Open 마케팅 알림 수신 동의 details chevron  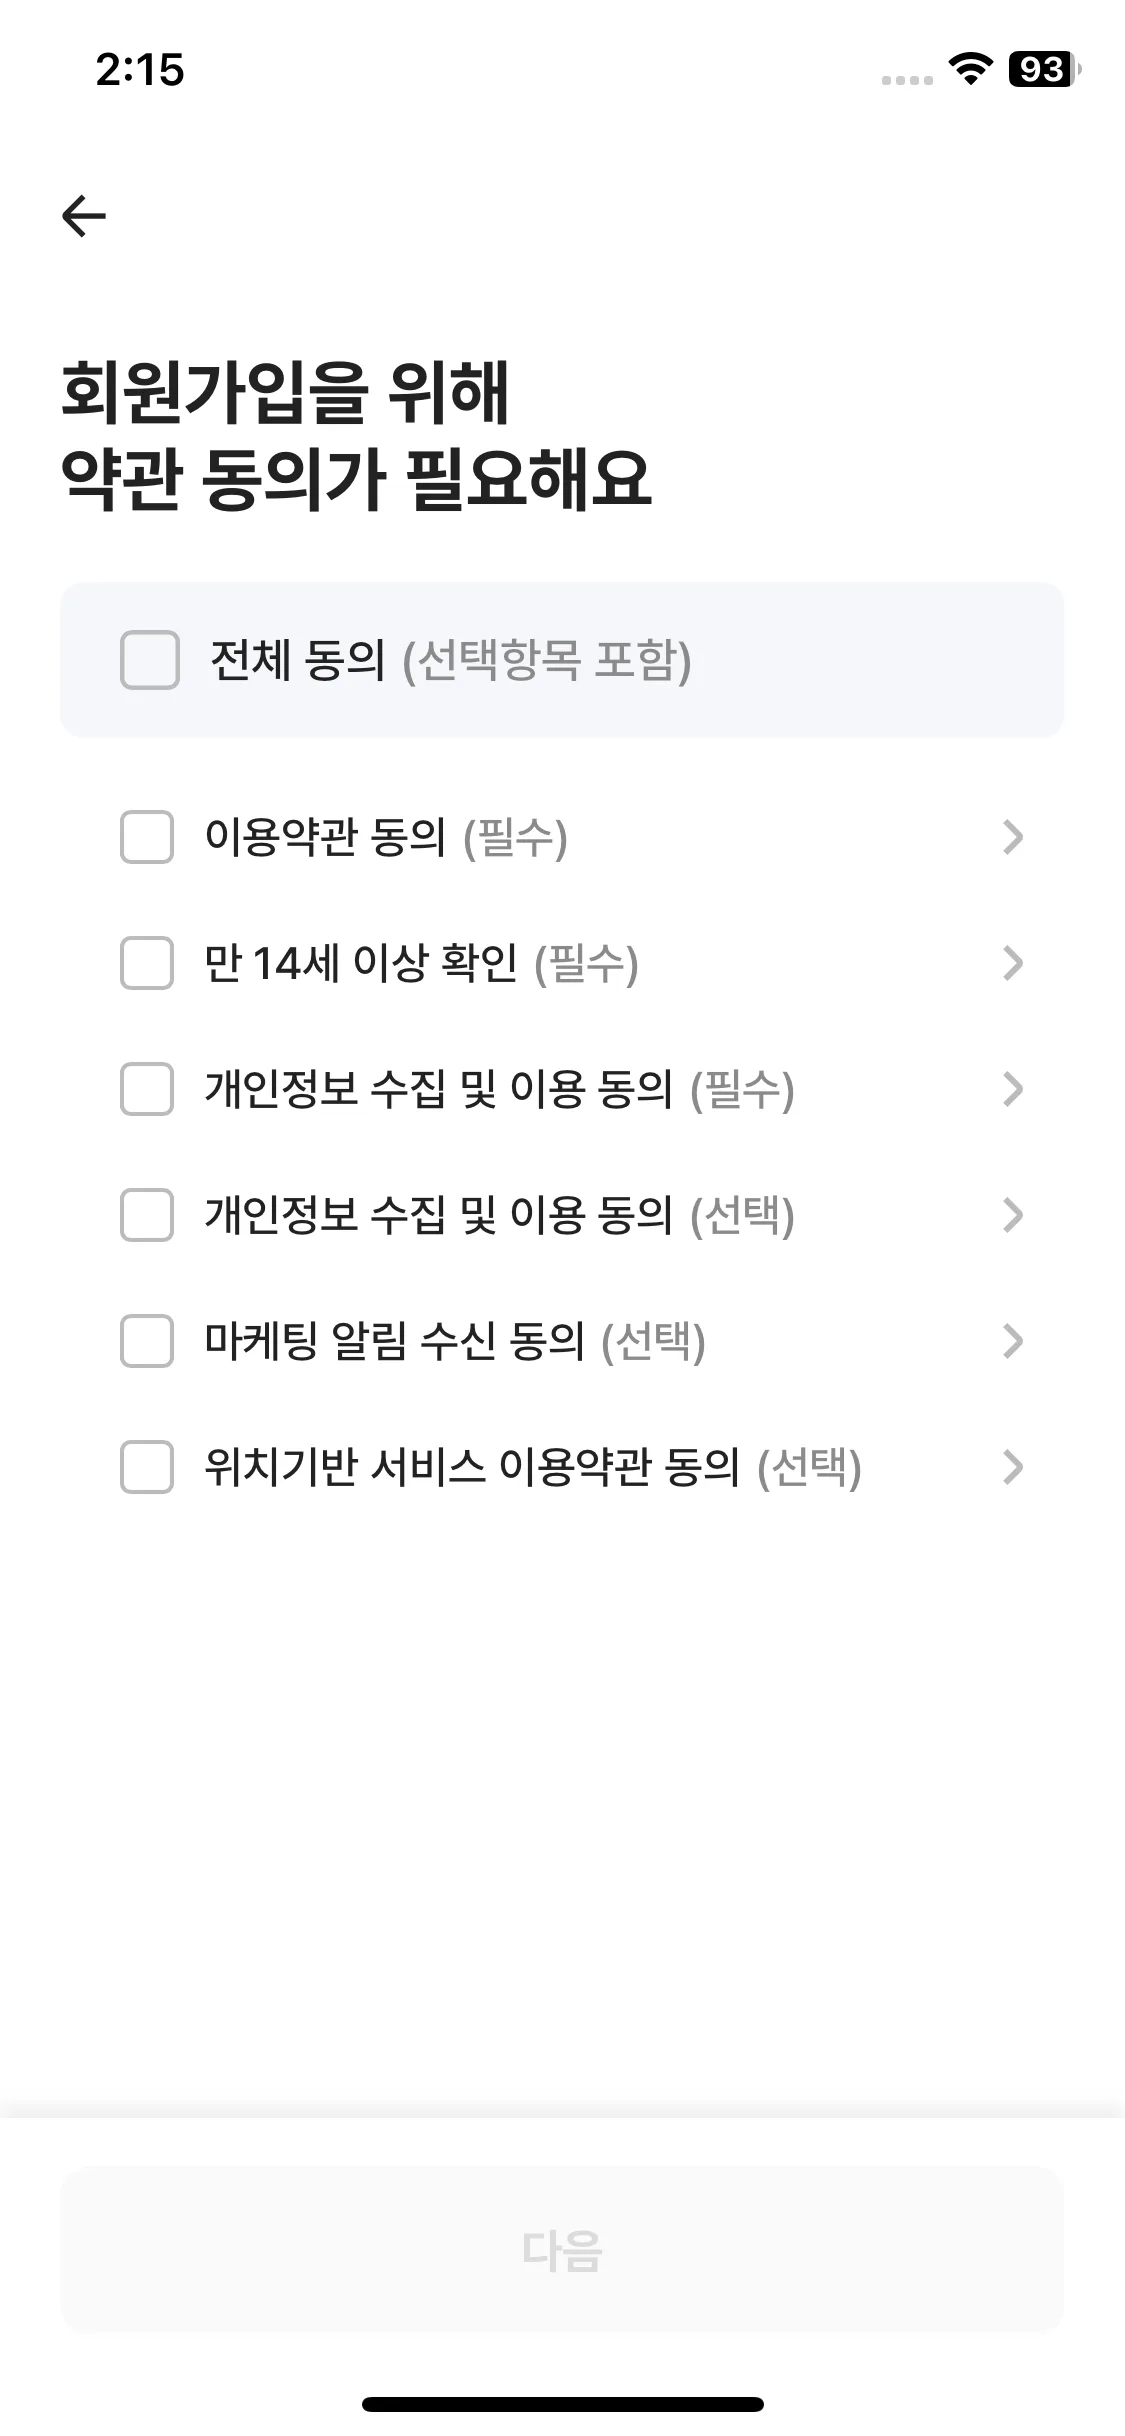(1012, 1341)
